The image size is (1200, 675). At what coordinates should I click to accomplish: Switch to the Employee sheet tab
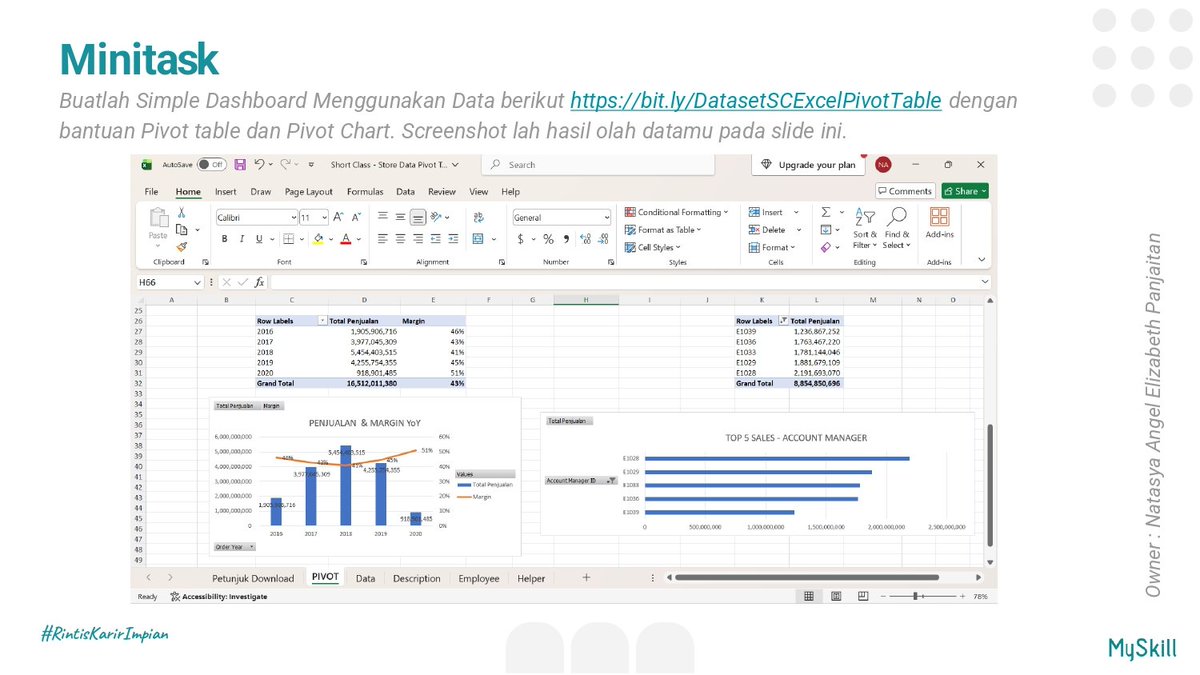point(479,578)
